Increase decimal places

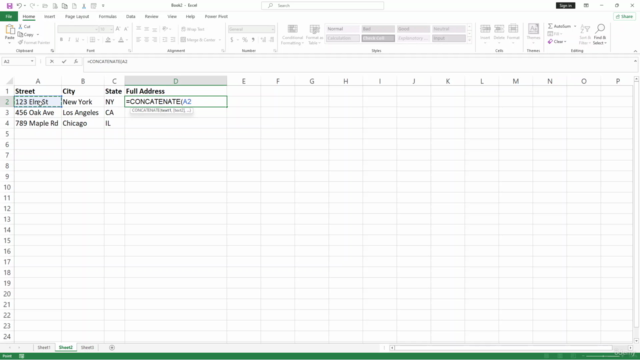point(263,40)
